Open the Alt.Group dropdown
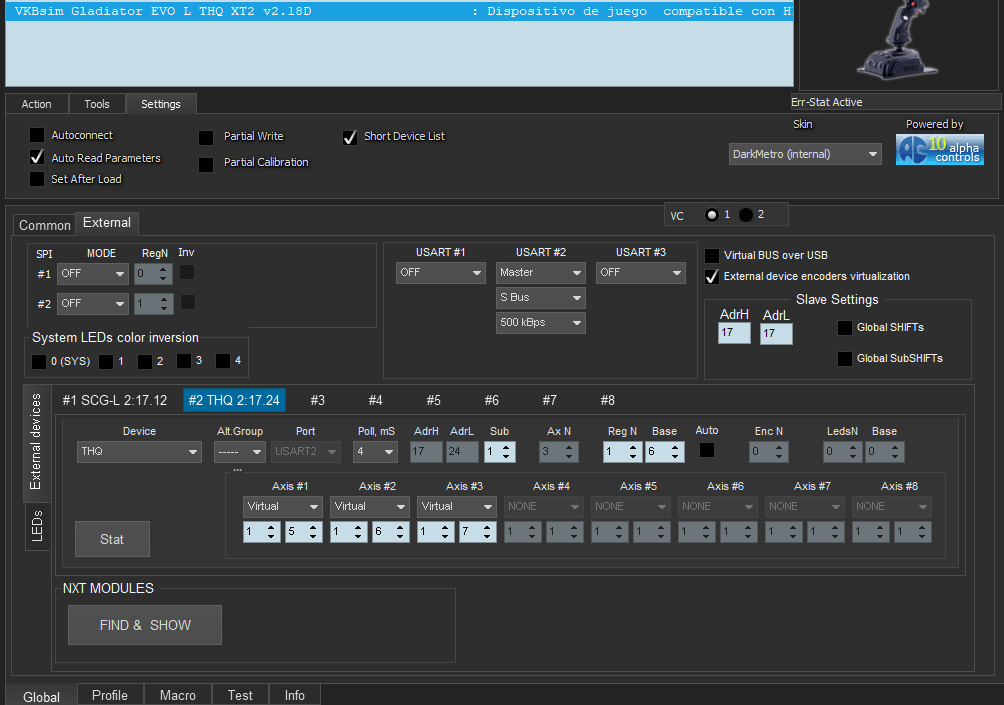This screenshot has height=705, width=1004. coord(239,451)
